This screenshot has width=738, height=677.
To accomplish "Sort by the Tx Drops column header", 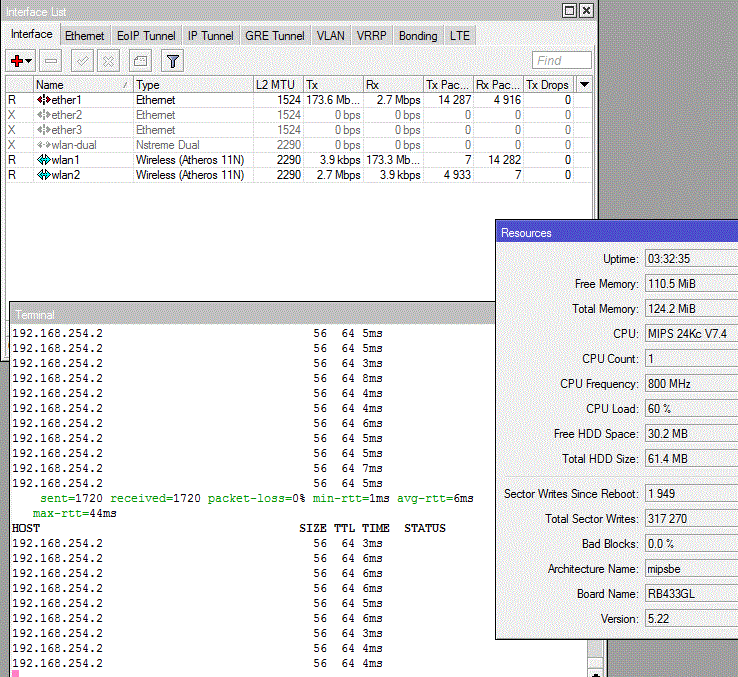I will click(548, 85).
